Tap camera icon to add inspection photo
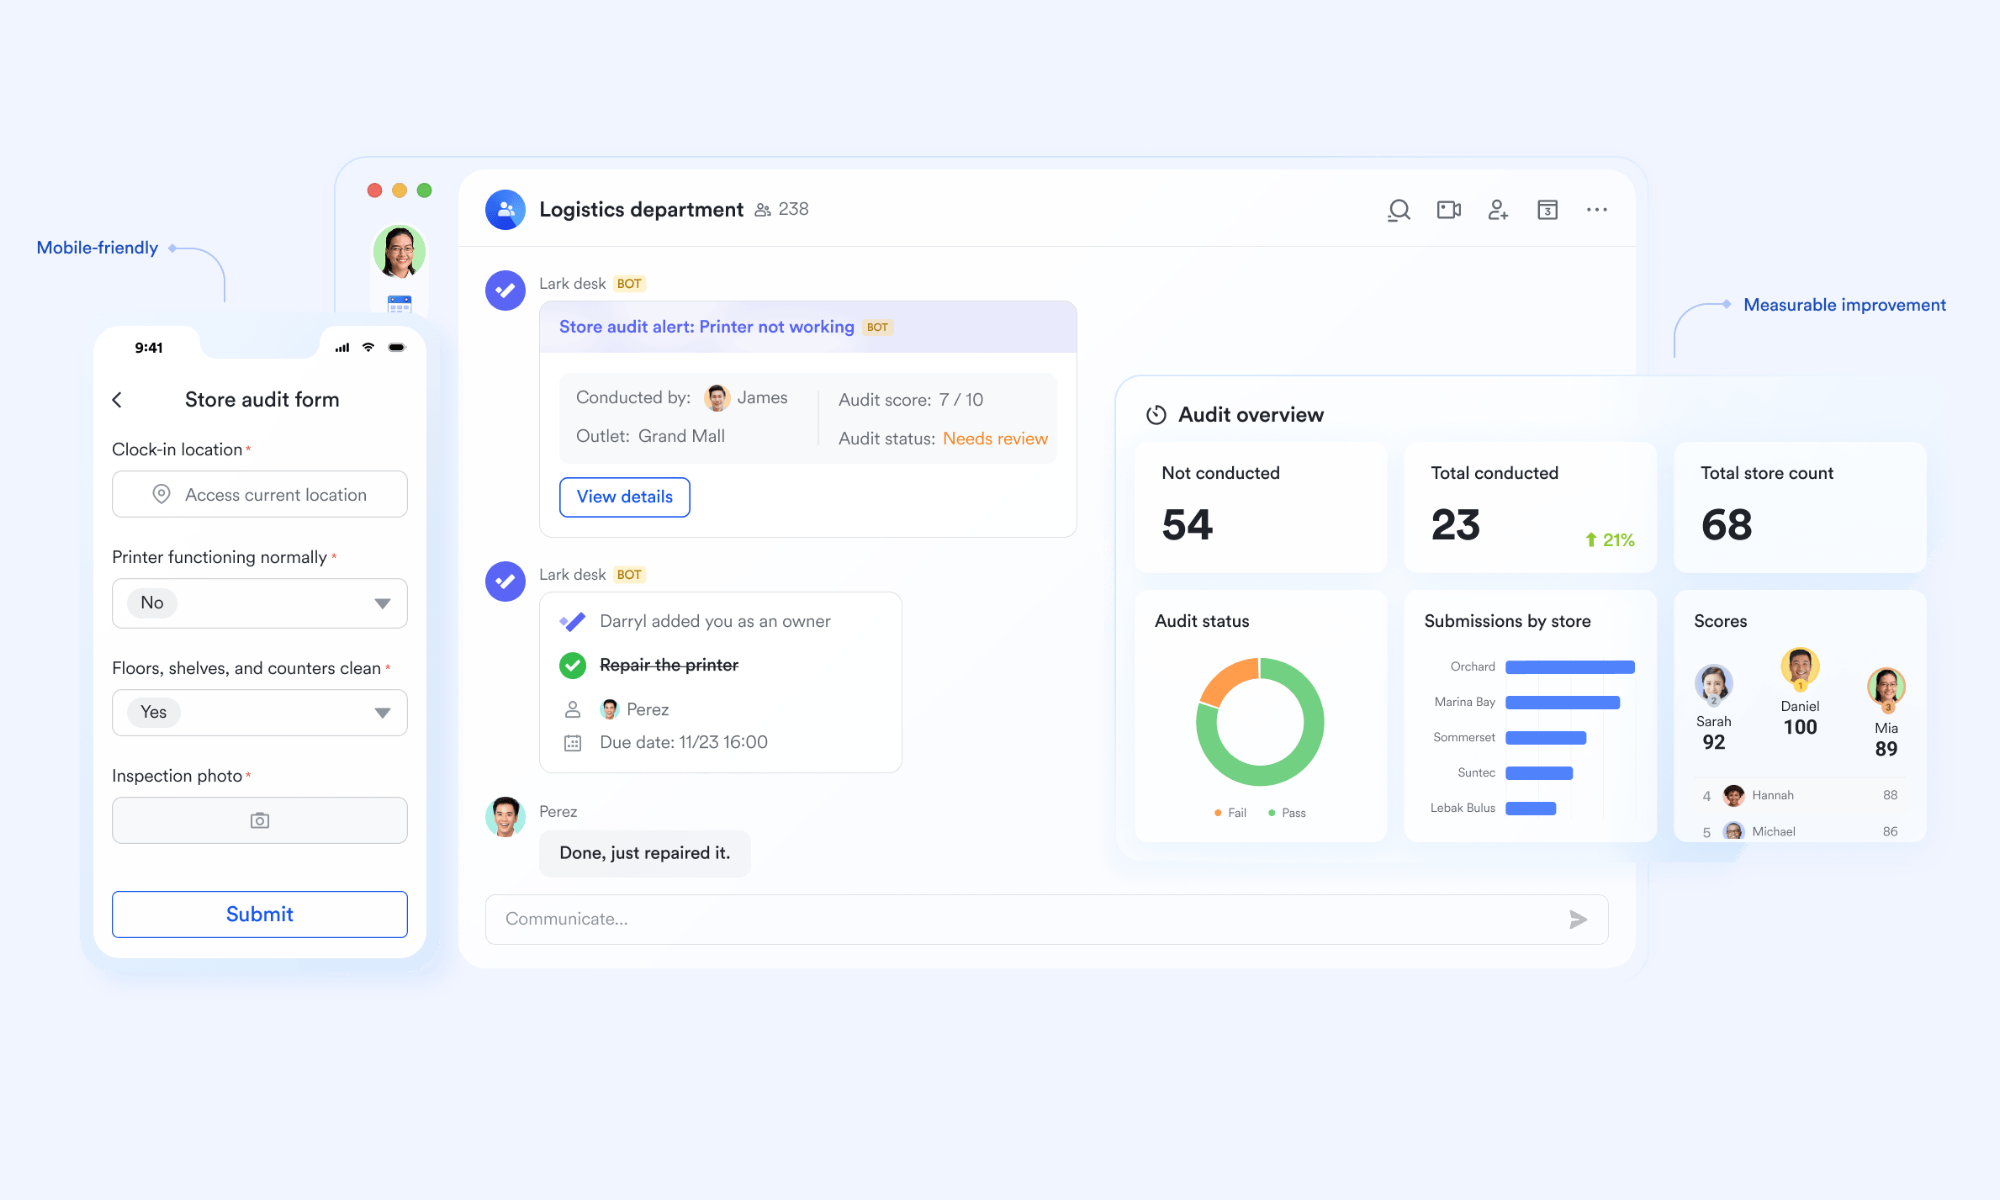2000x1200 pixels. pos(260,820)
